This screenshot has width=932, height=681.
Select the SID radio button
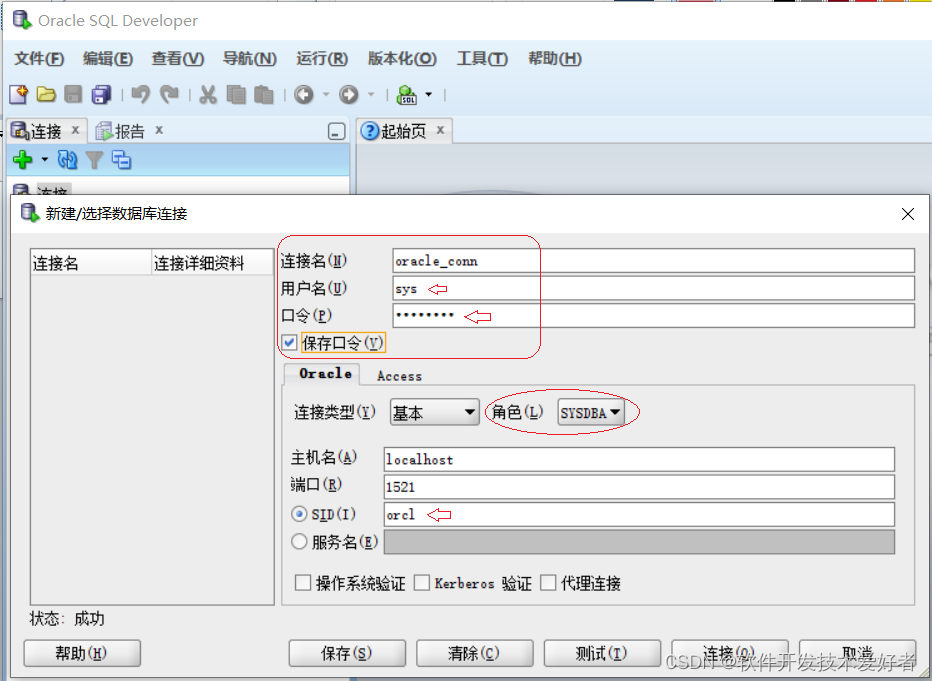tap(299, 514)
